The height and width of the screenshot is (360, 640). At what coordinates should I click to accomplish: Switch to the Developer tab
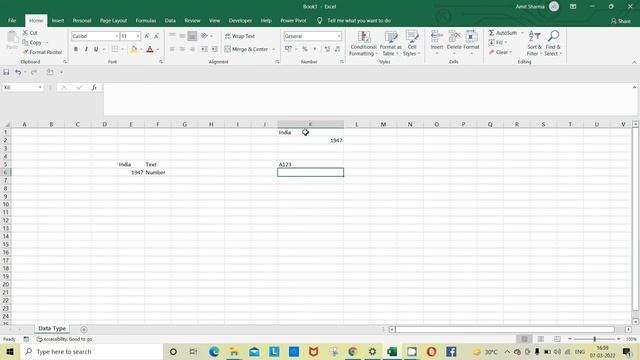[x=240, y=20]
